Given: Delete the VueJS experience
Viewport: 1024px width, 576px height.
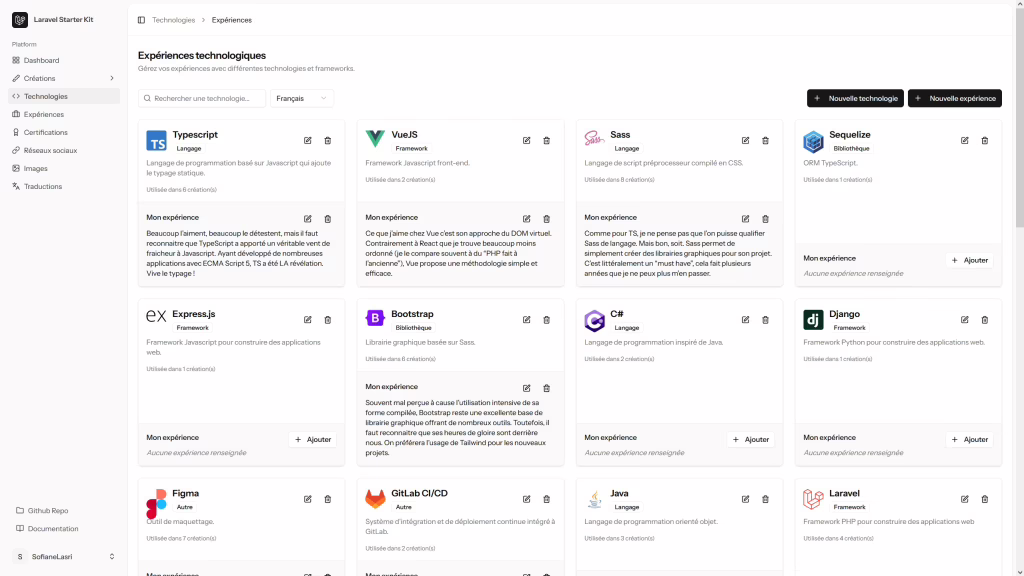Looking at the screenshot, I should pos(547,219).
